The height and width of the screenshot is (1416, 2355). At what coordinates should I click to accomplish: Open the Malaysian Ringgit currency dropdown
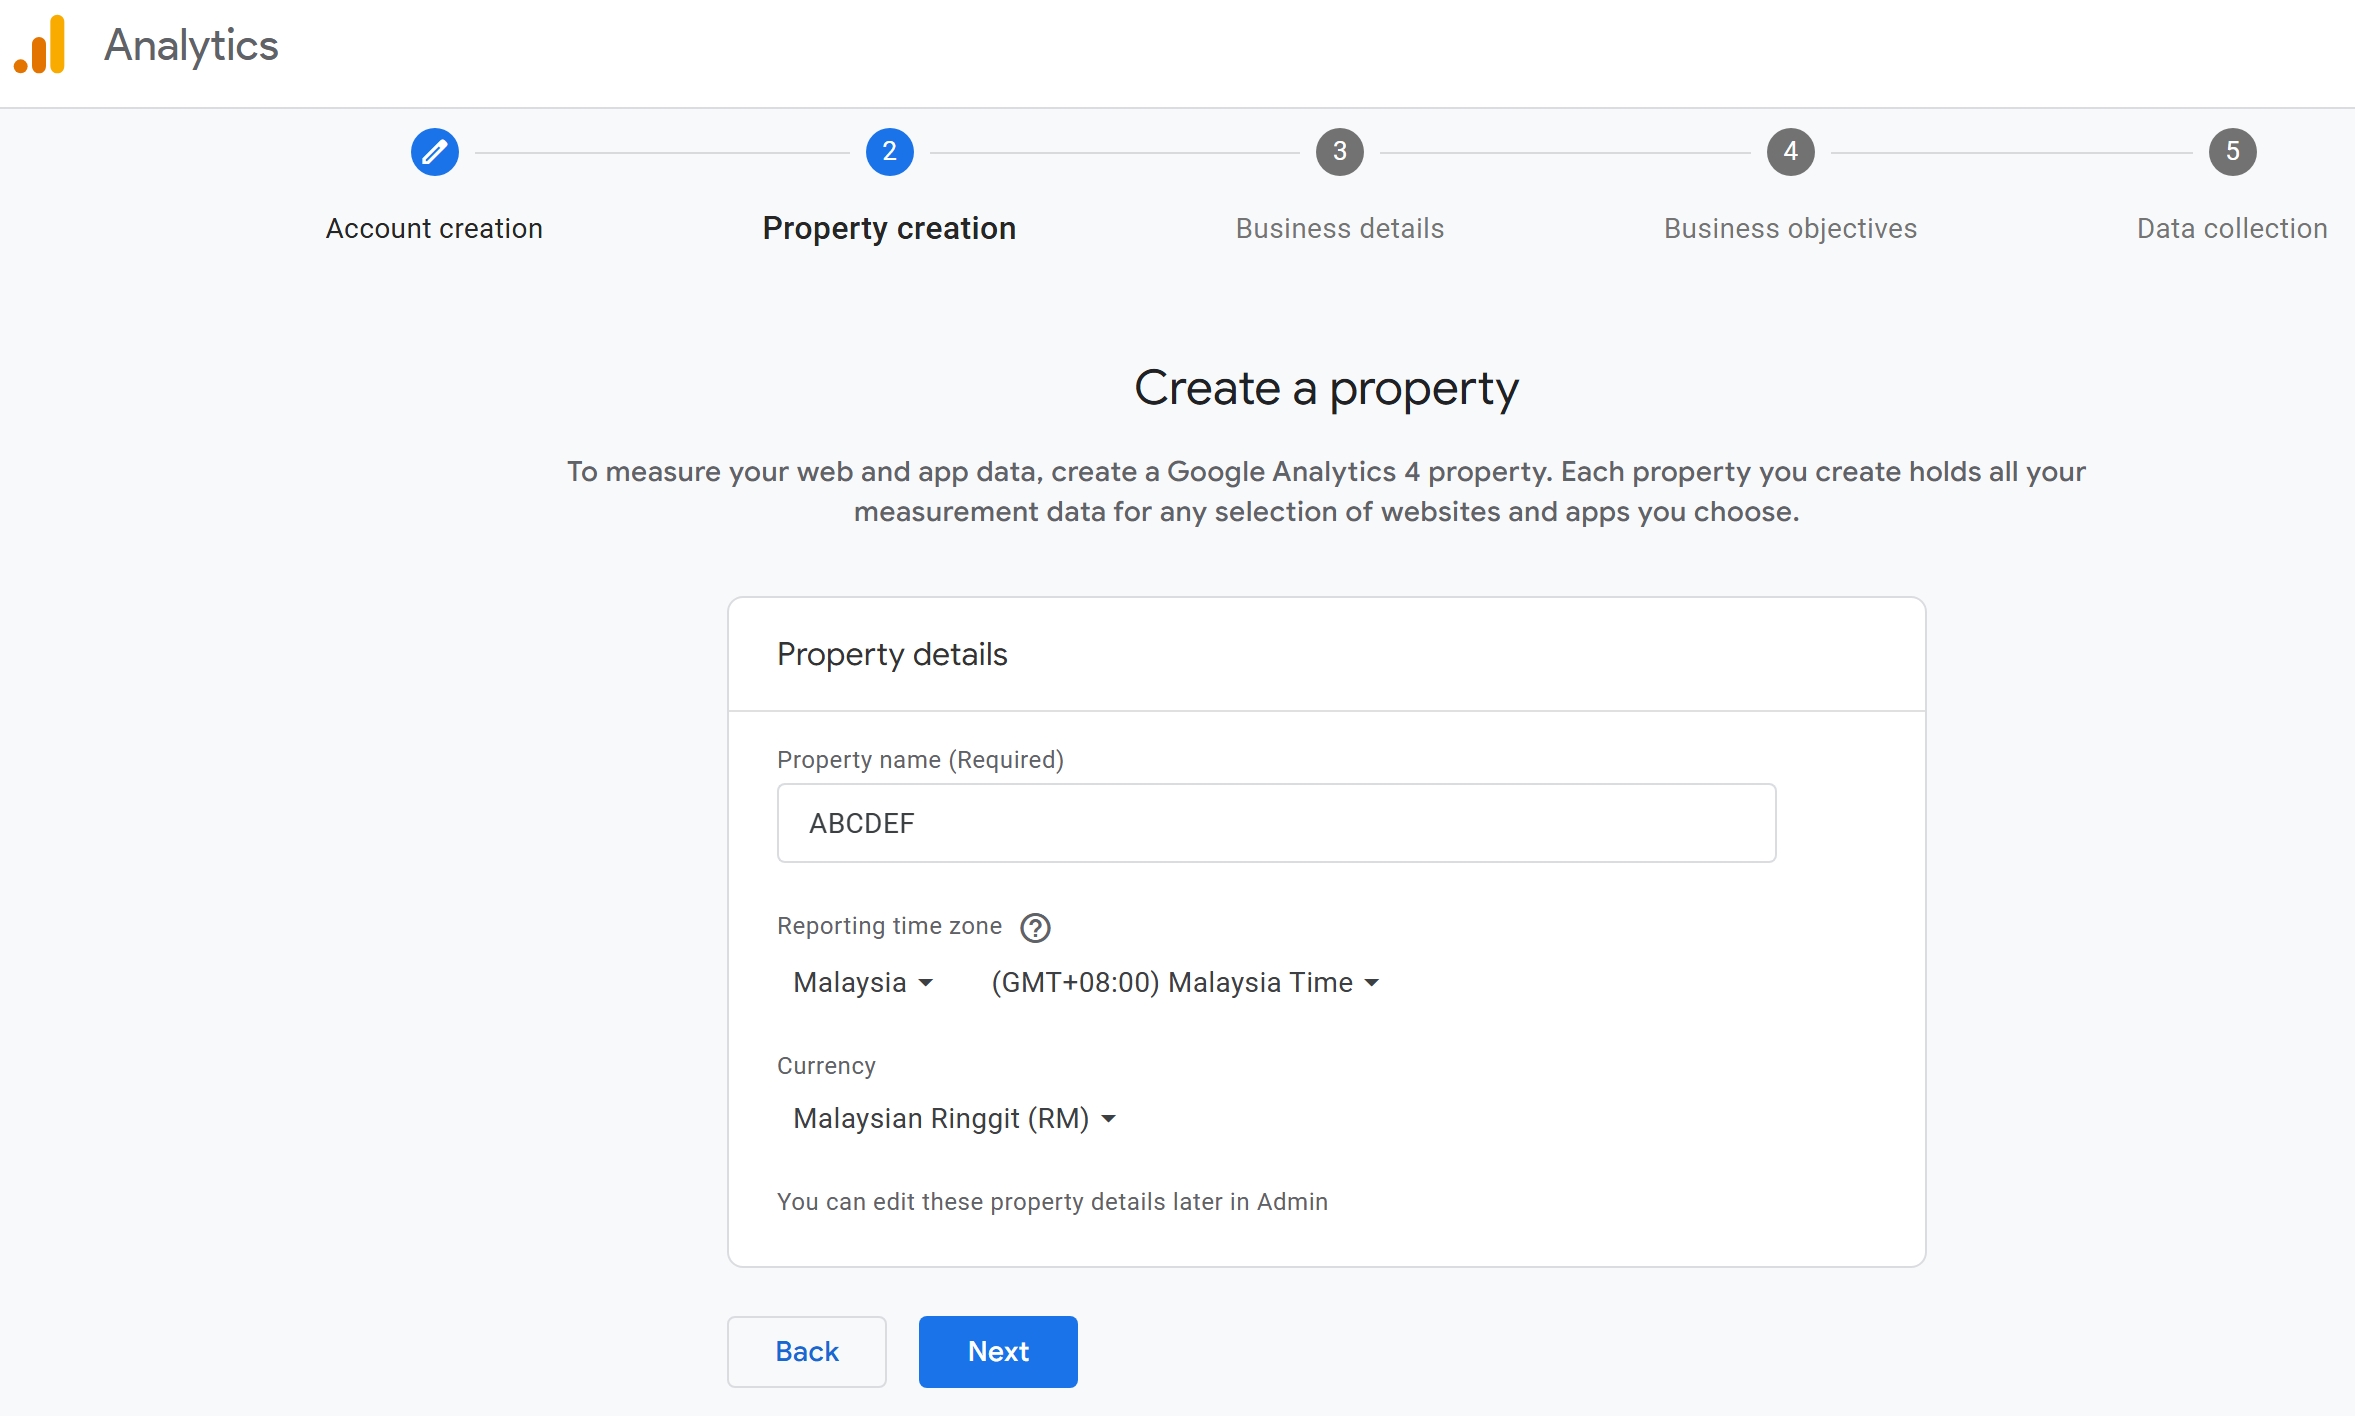pyautogui.click(x=954, y=1118)
